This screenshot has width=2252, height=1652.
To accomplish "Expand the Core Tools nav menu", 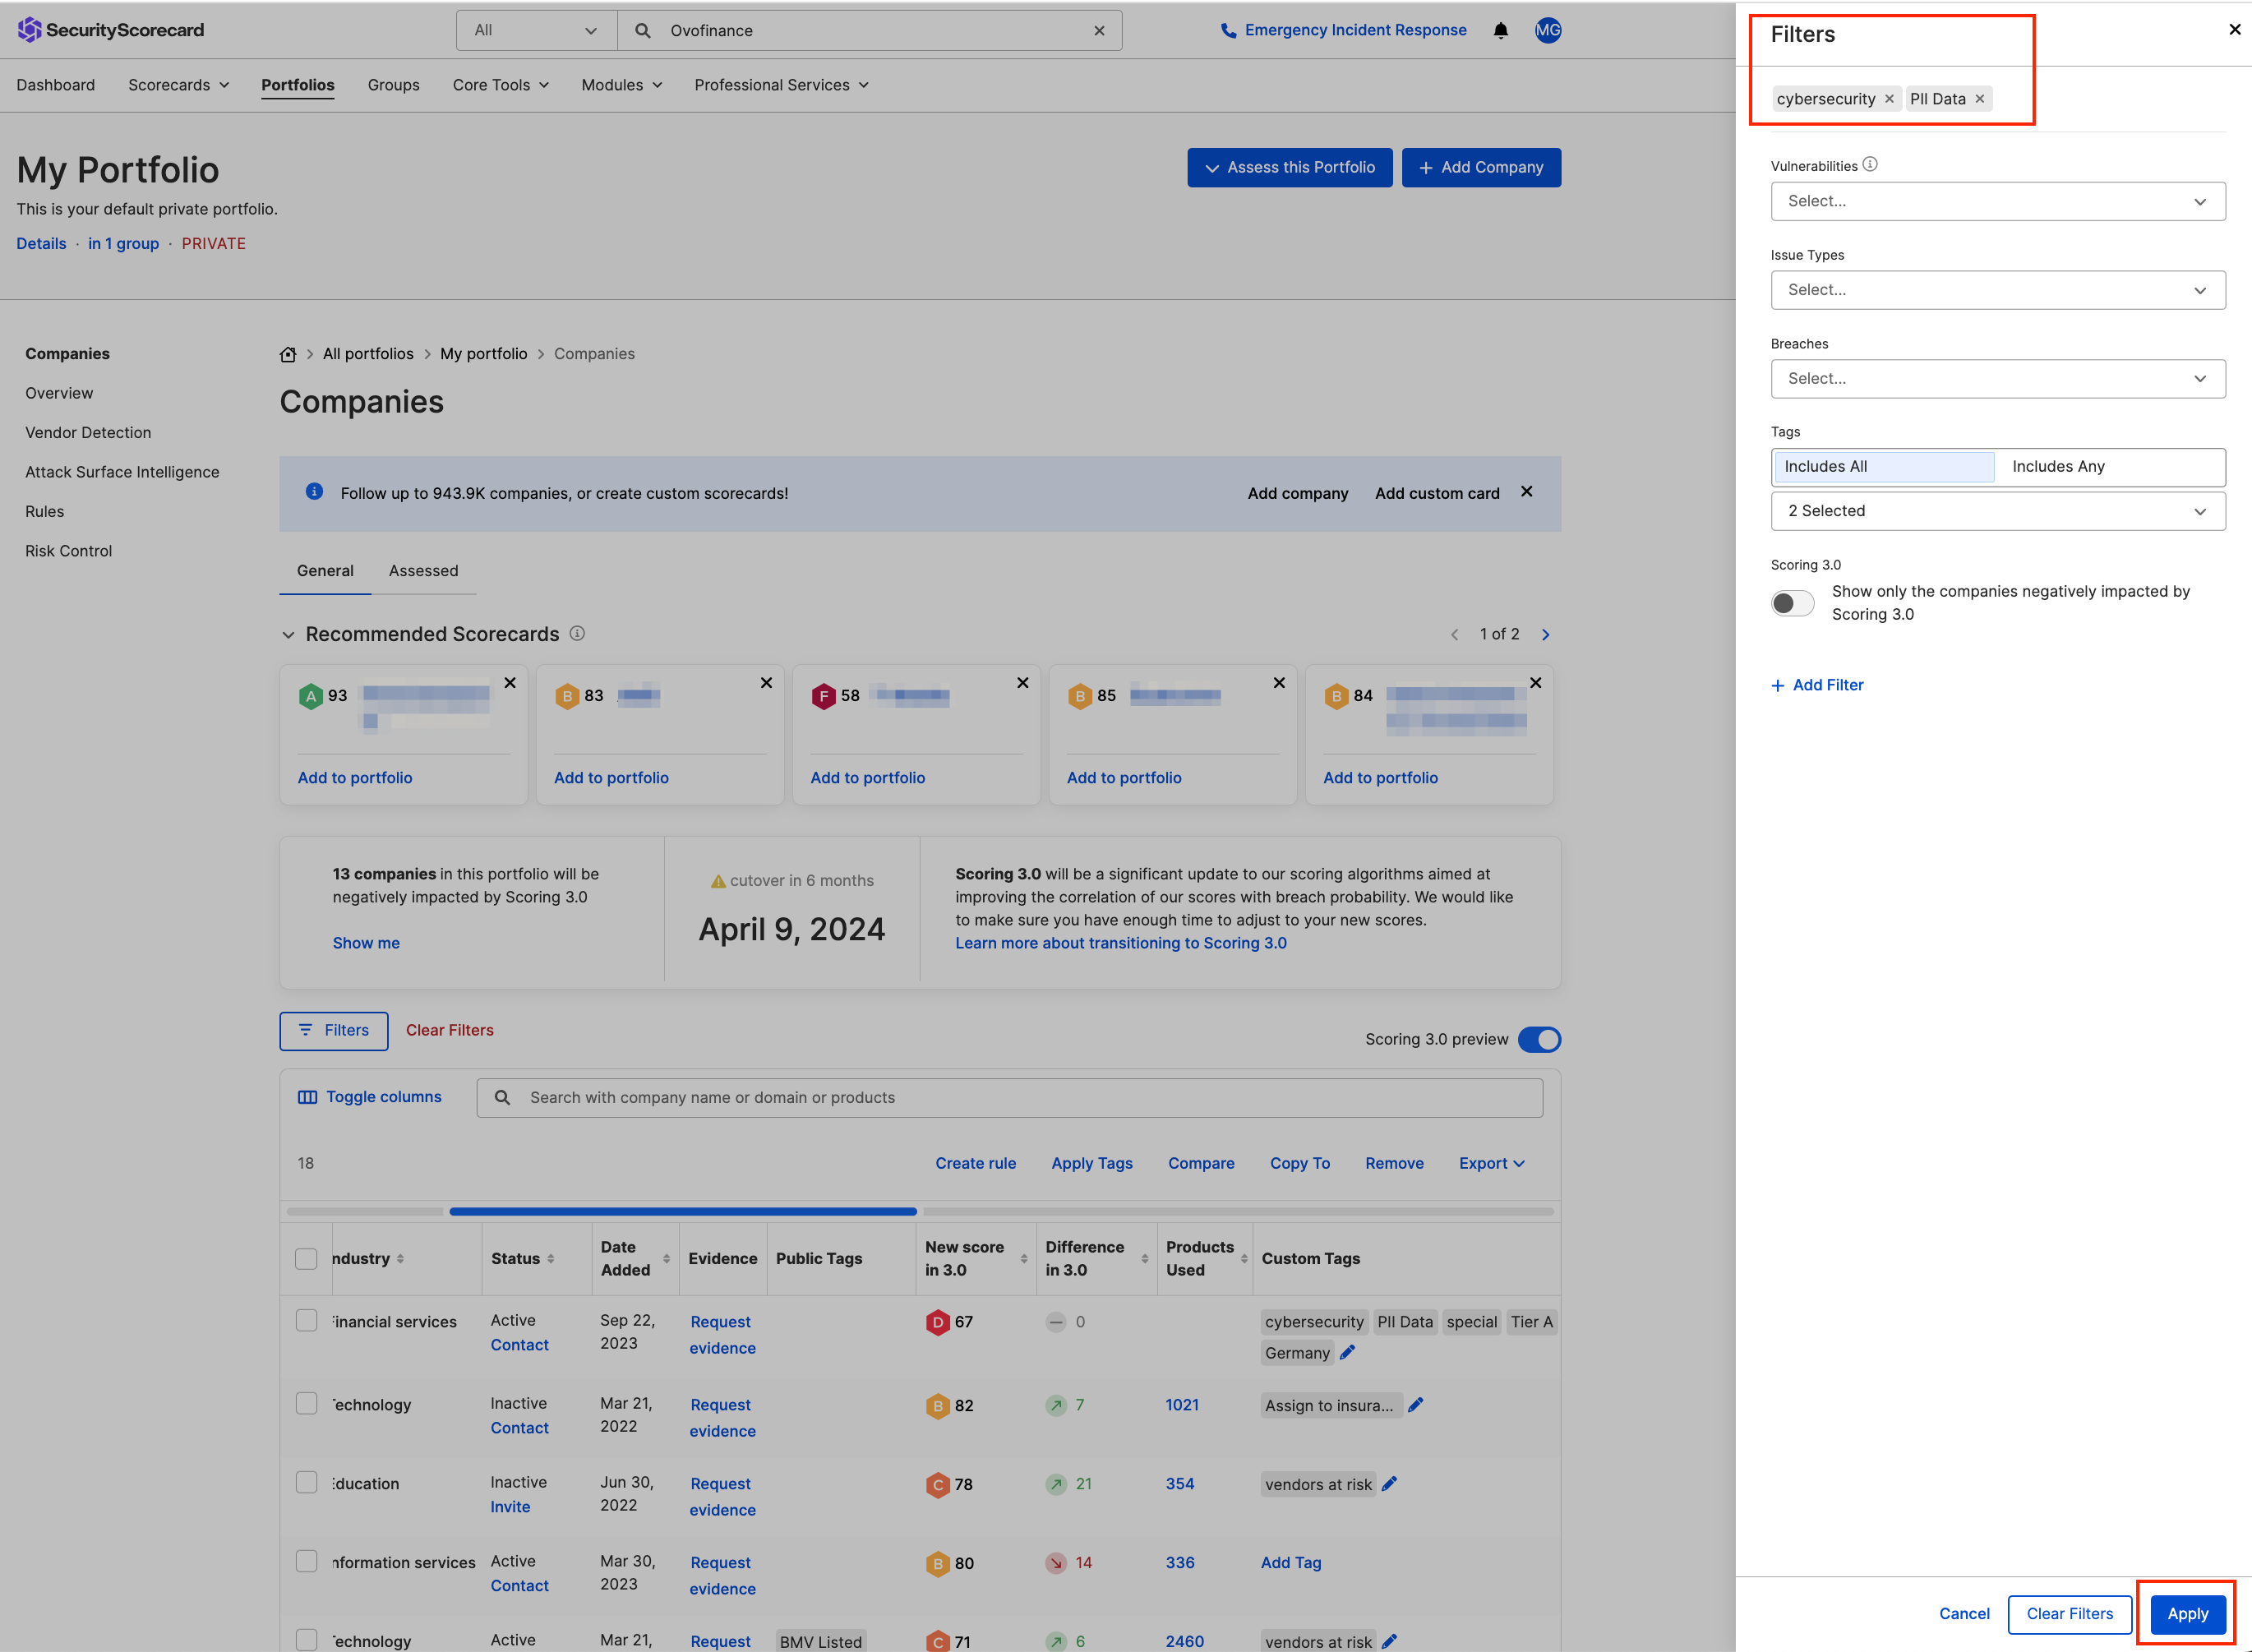I will (x=500, y=85).
